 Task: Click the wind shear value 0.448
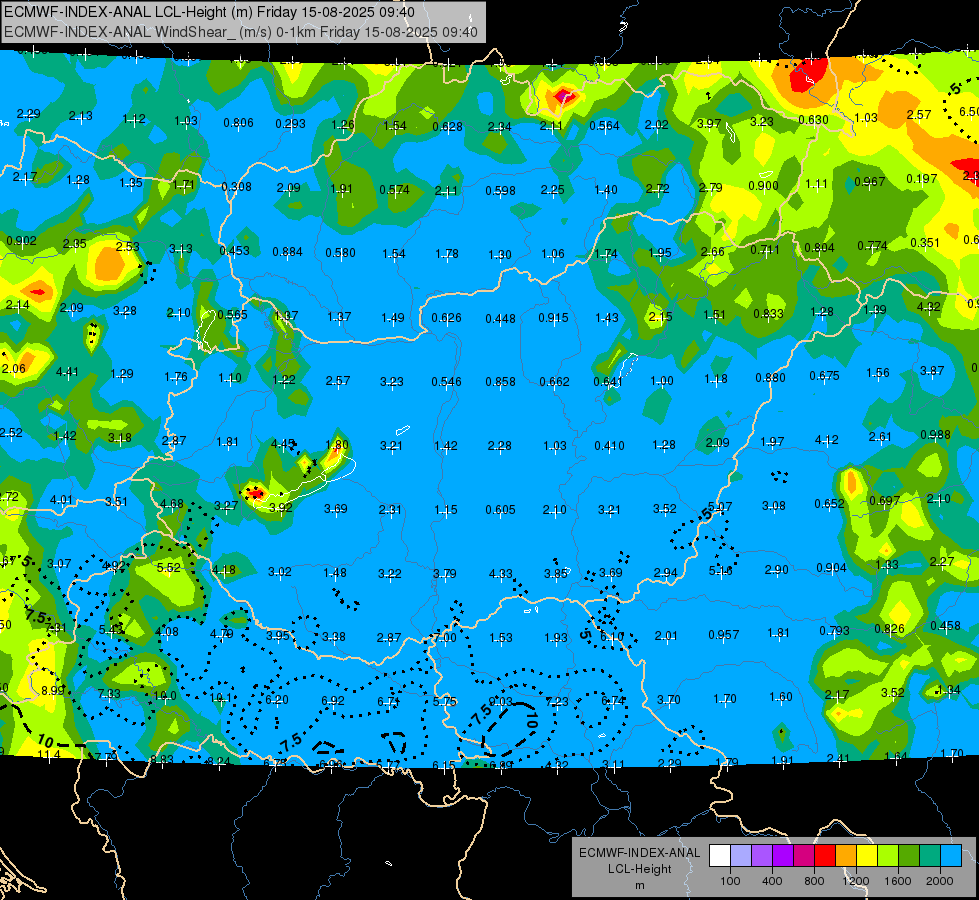pos(501,319)
